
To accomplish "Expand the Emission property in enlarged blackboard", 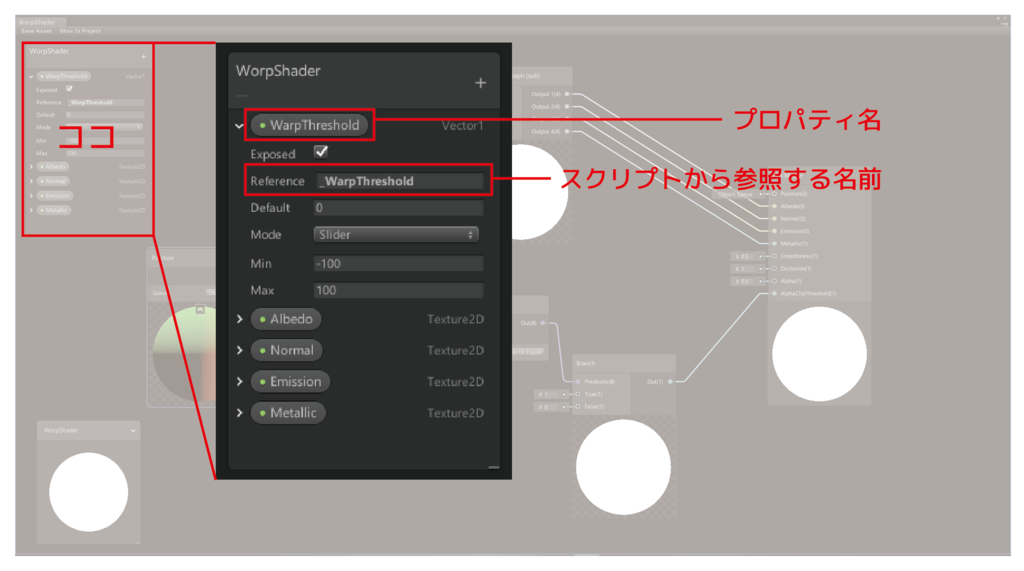I will 240,382.
